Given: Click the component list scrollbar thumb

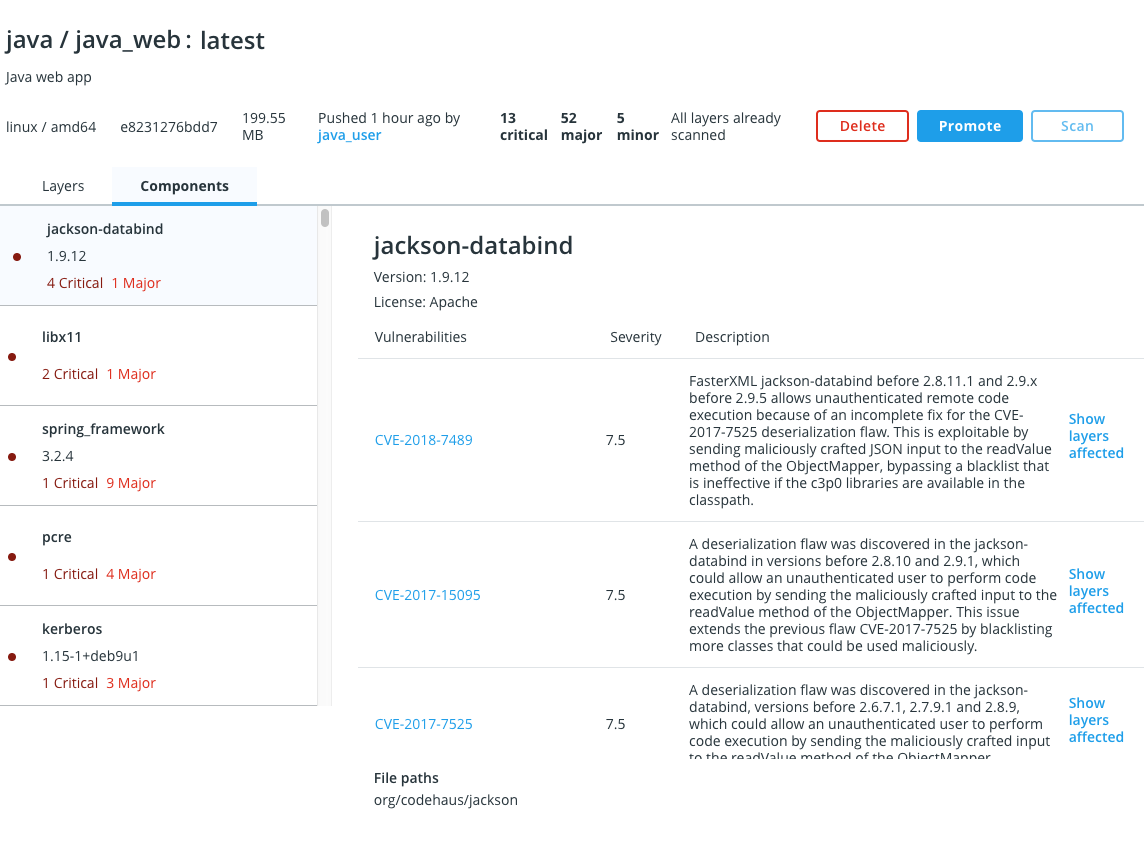Looking at the screenshot, I should coord(325,217).
